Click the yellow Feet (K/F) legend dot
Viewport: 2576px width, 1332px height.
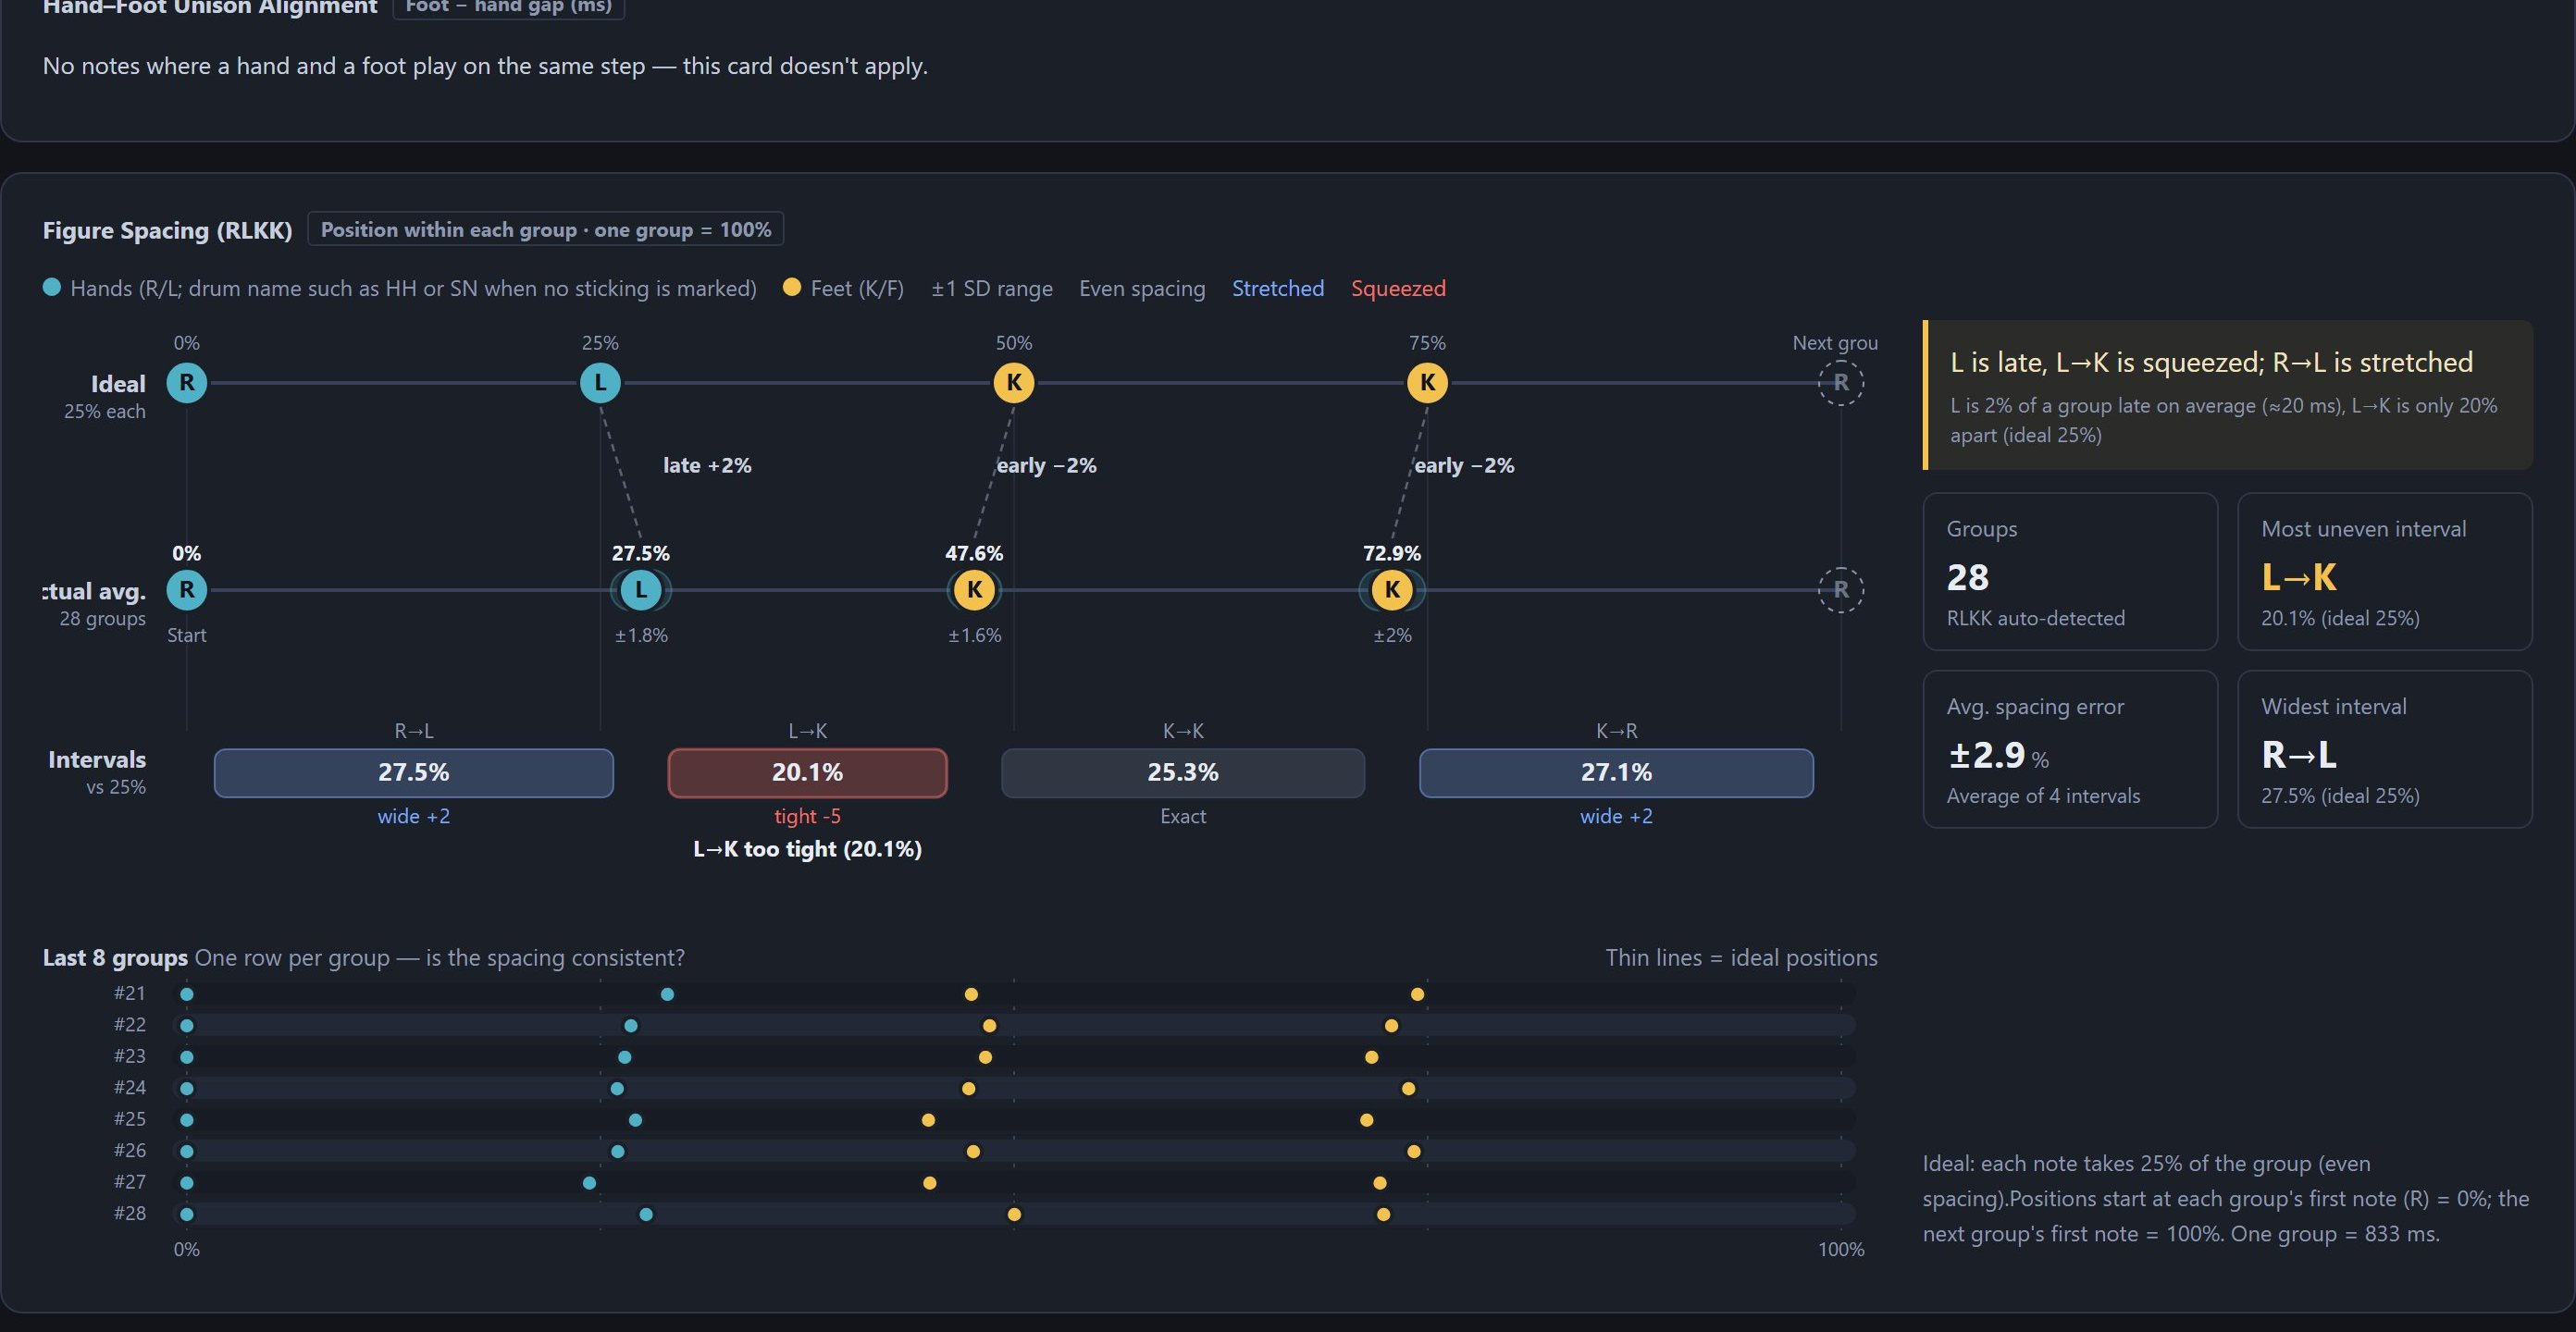[792, 288]
